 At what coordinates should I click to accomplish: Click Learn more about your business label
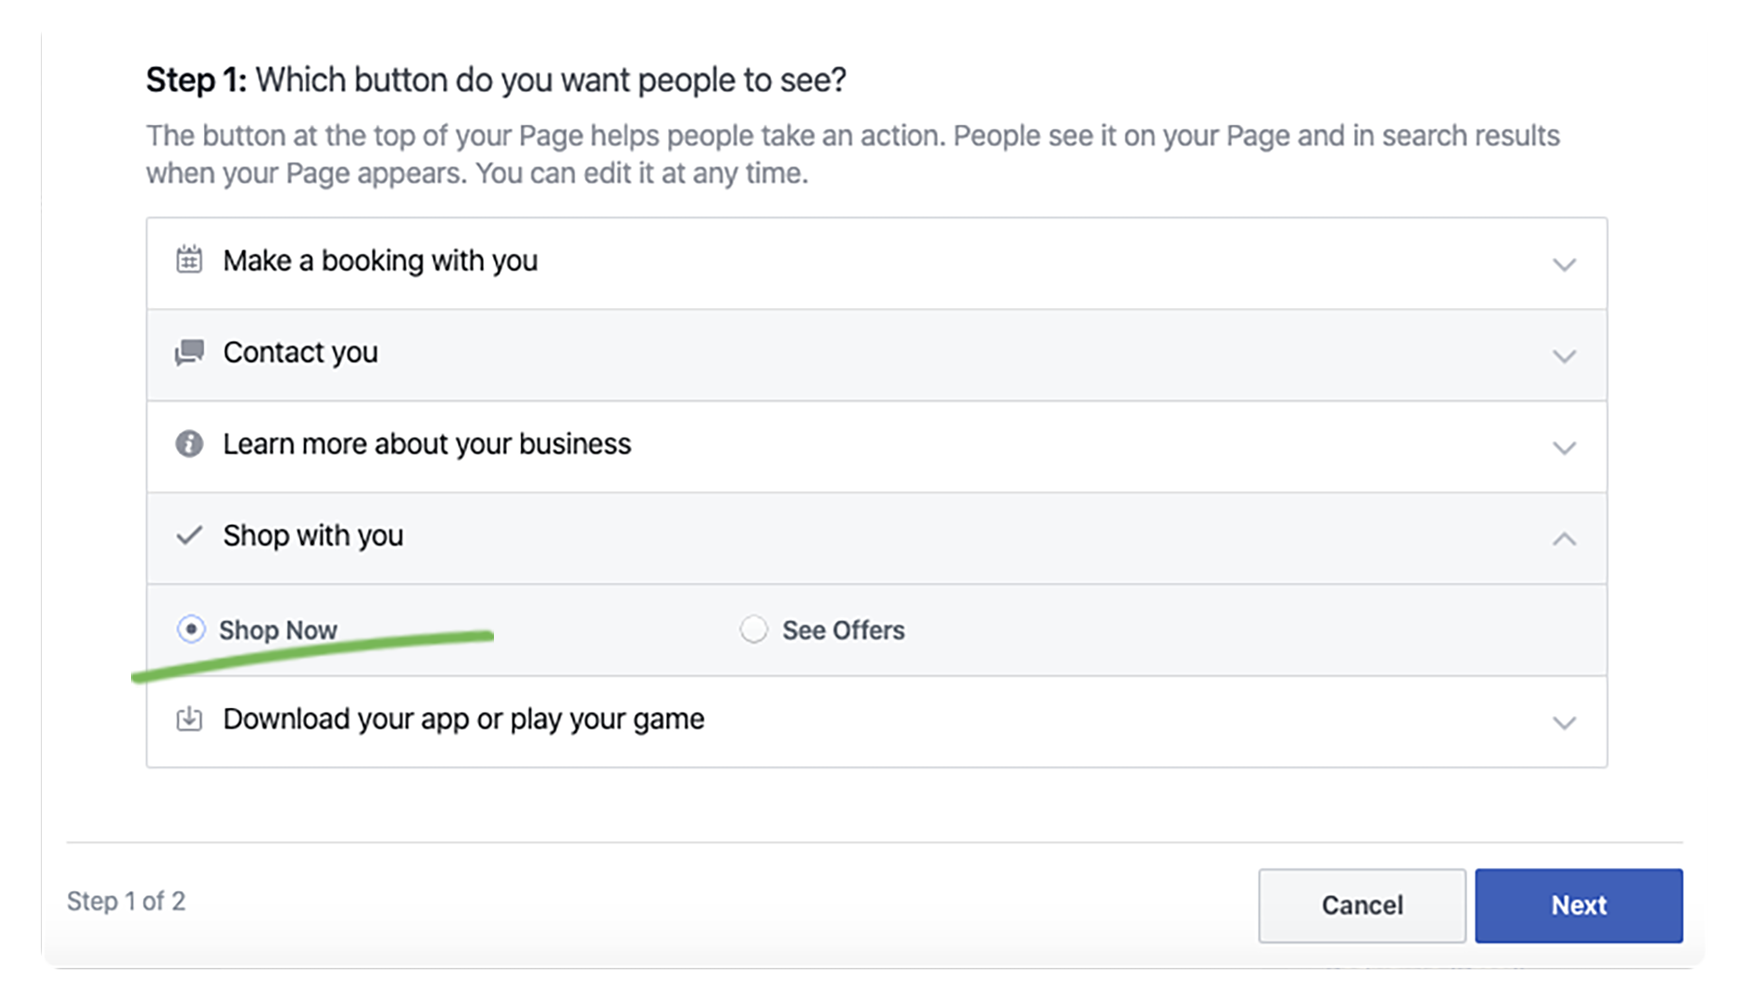coord(427,444)
